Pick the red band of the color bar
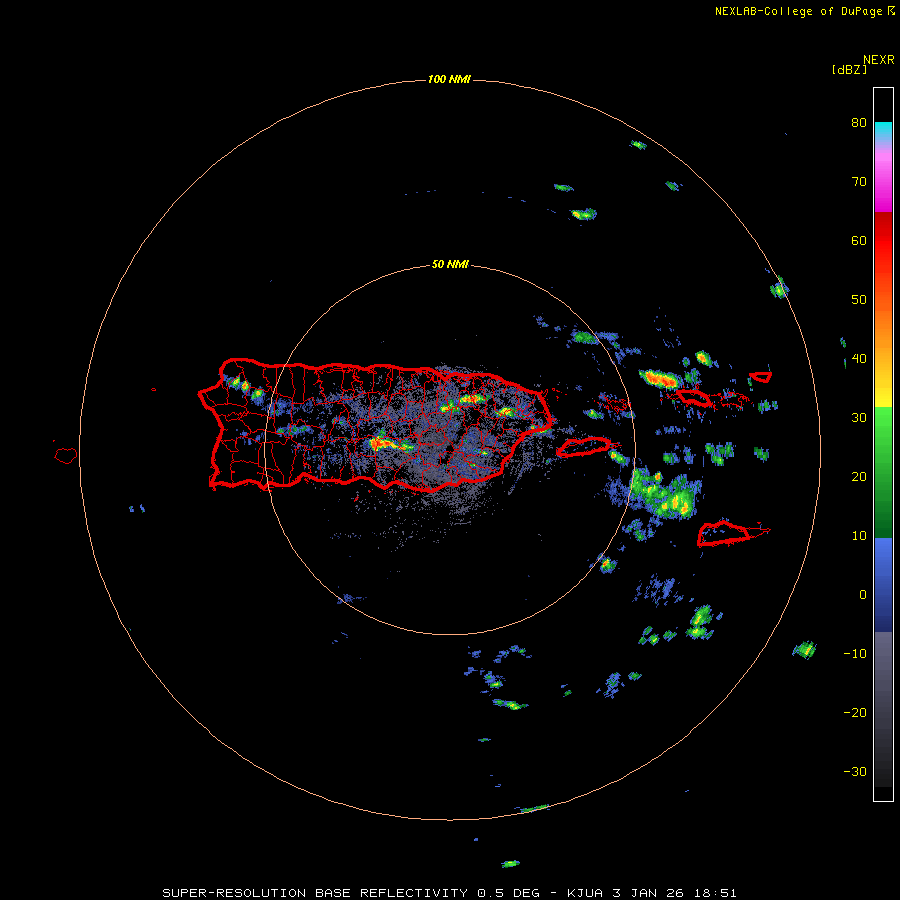Screen dimensions: 900x900 (883, 241)
